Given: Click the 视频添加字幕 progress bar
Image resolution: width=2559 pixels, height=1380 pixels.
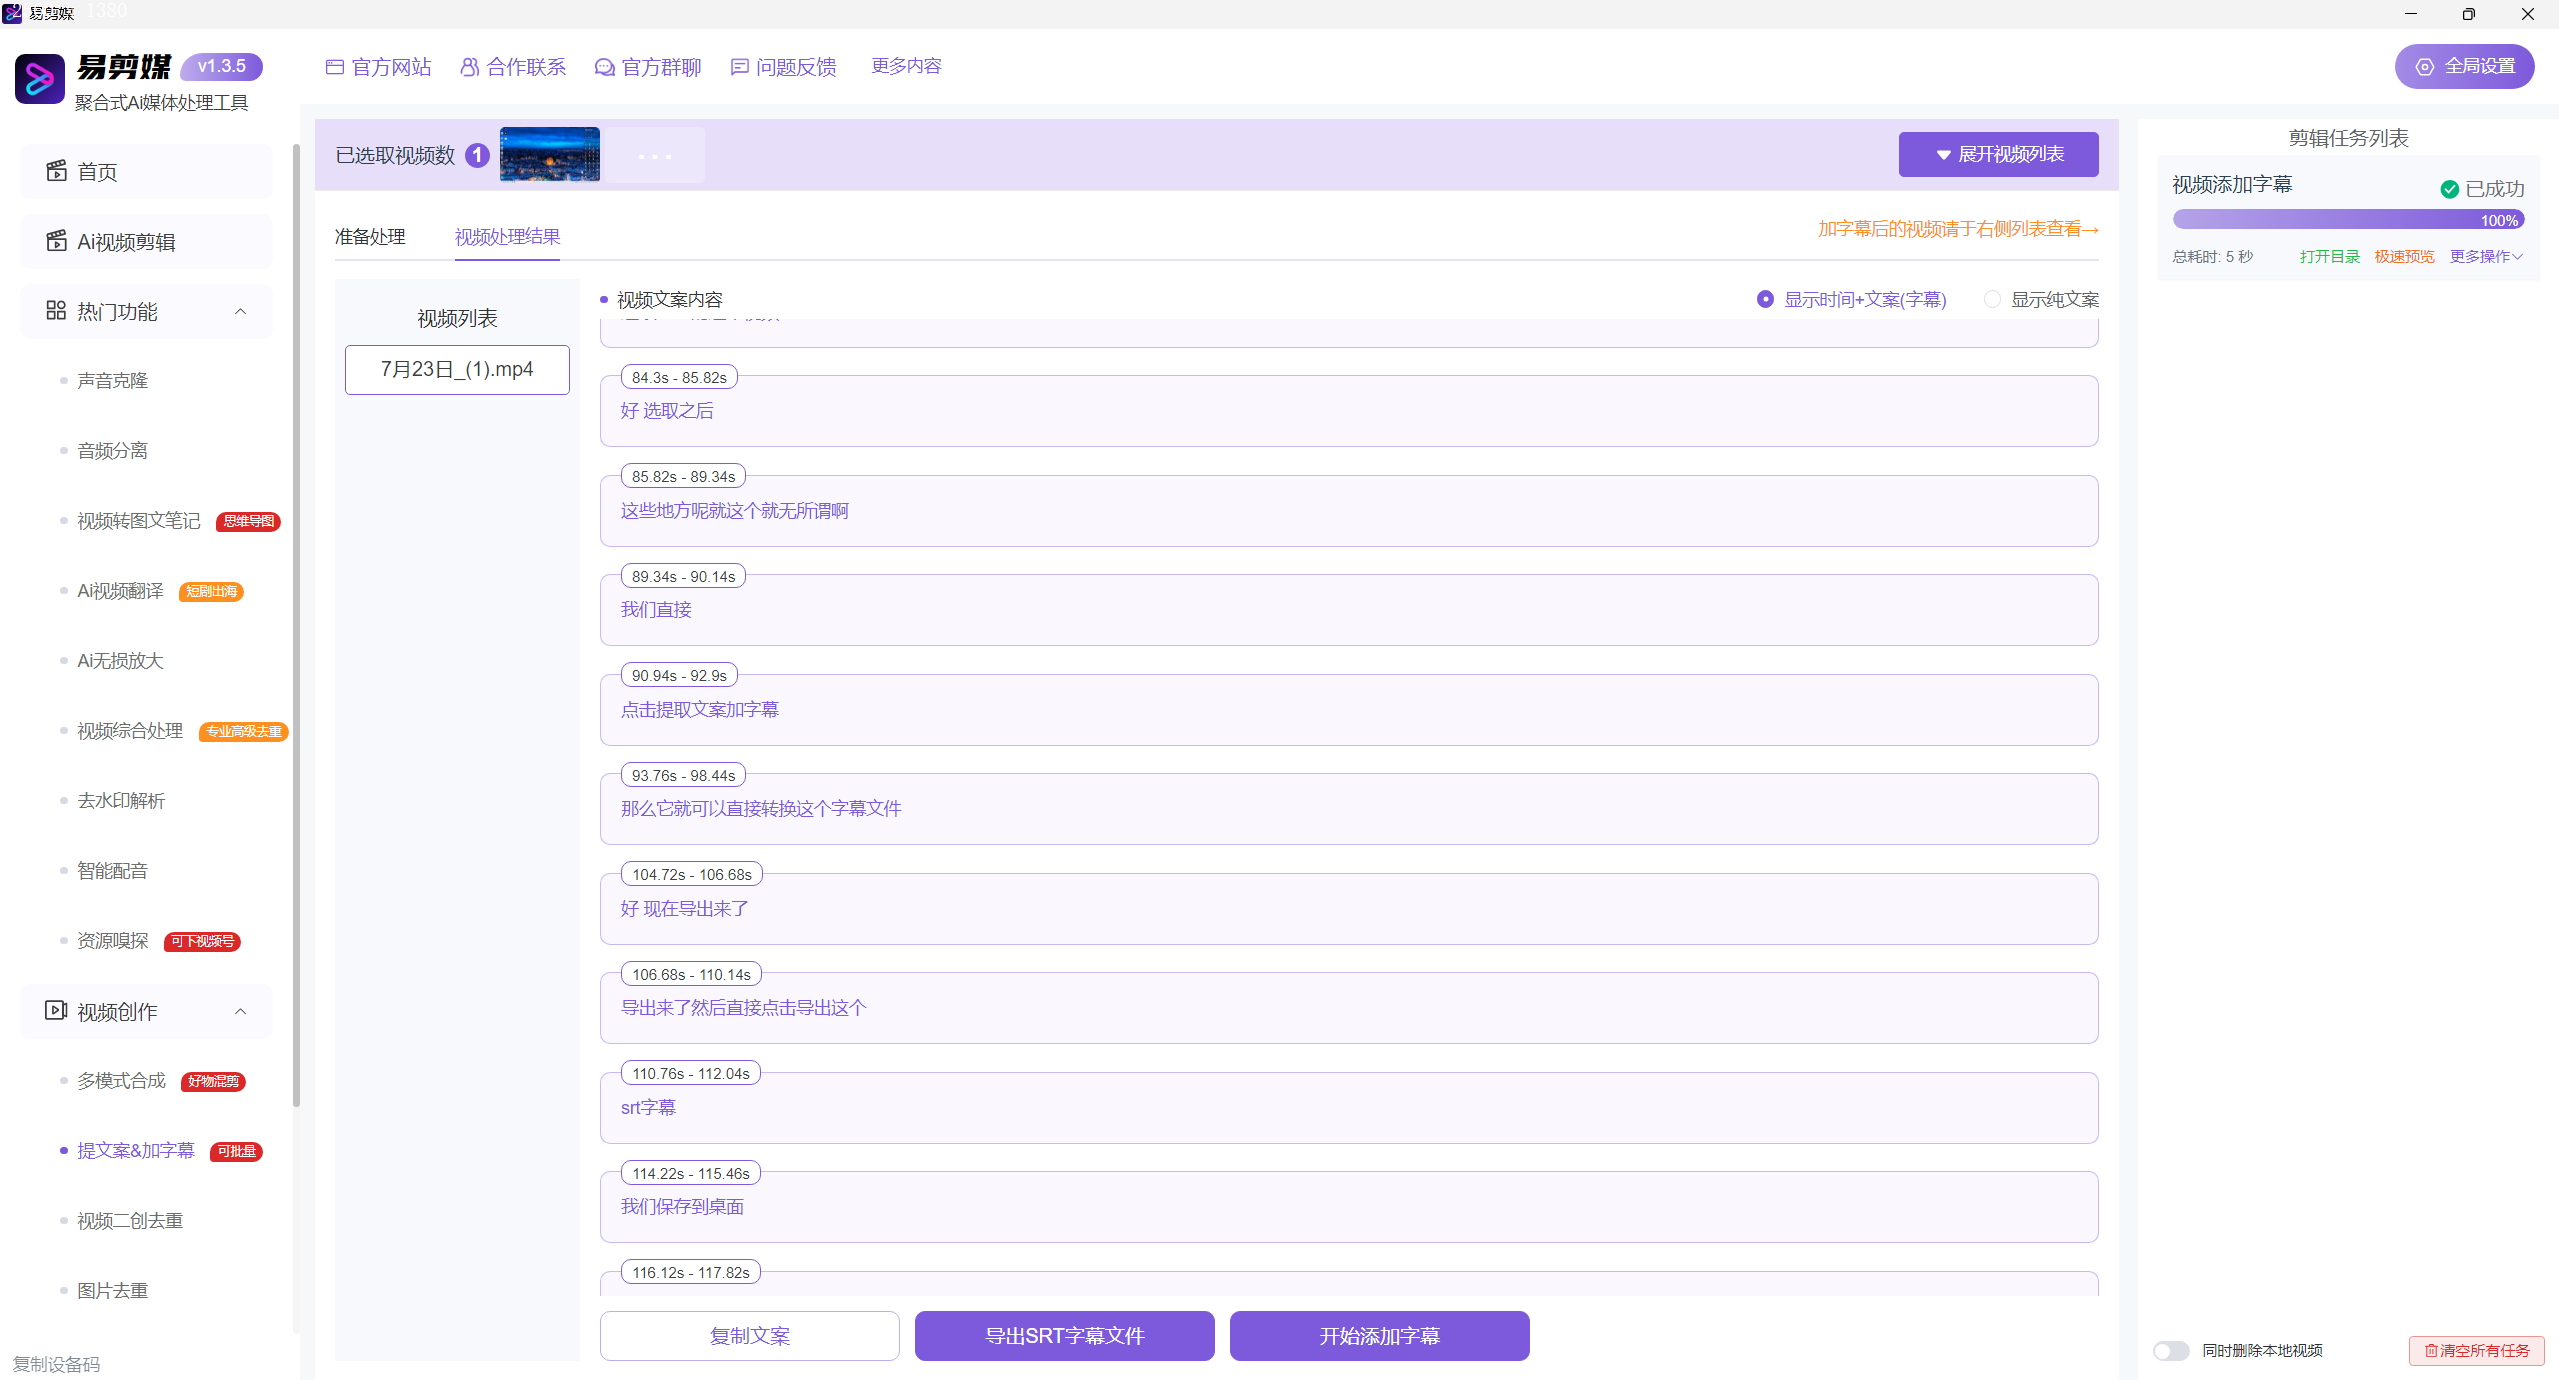Looking at the screenshot, I should 2347,220.
